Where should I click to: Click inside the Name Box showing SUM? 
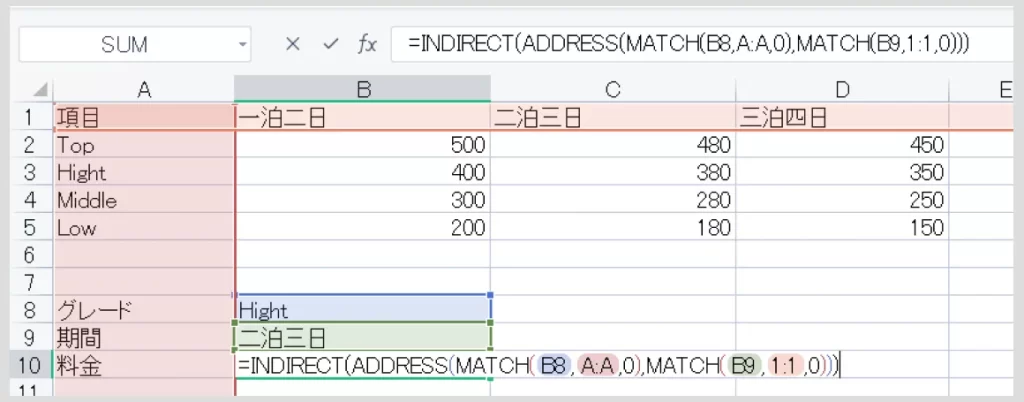pyautogui.click(x=125, y=44)
